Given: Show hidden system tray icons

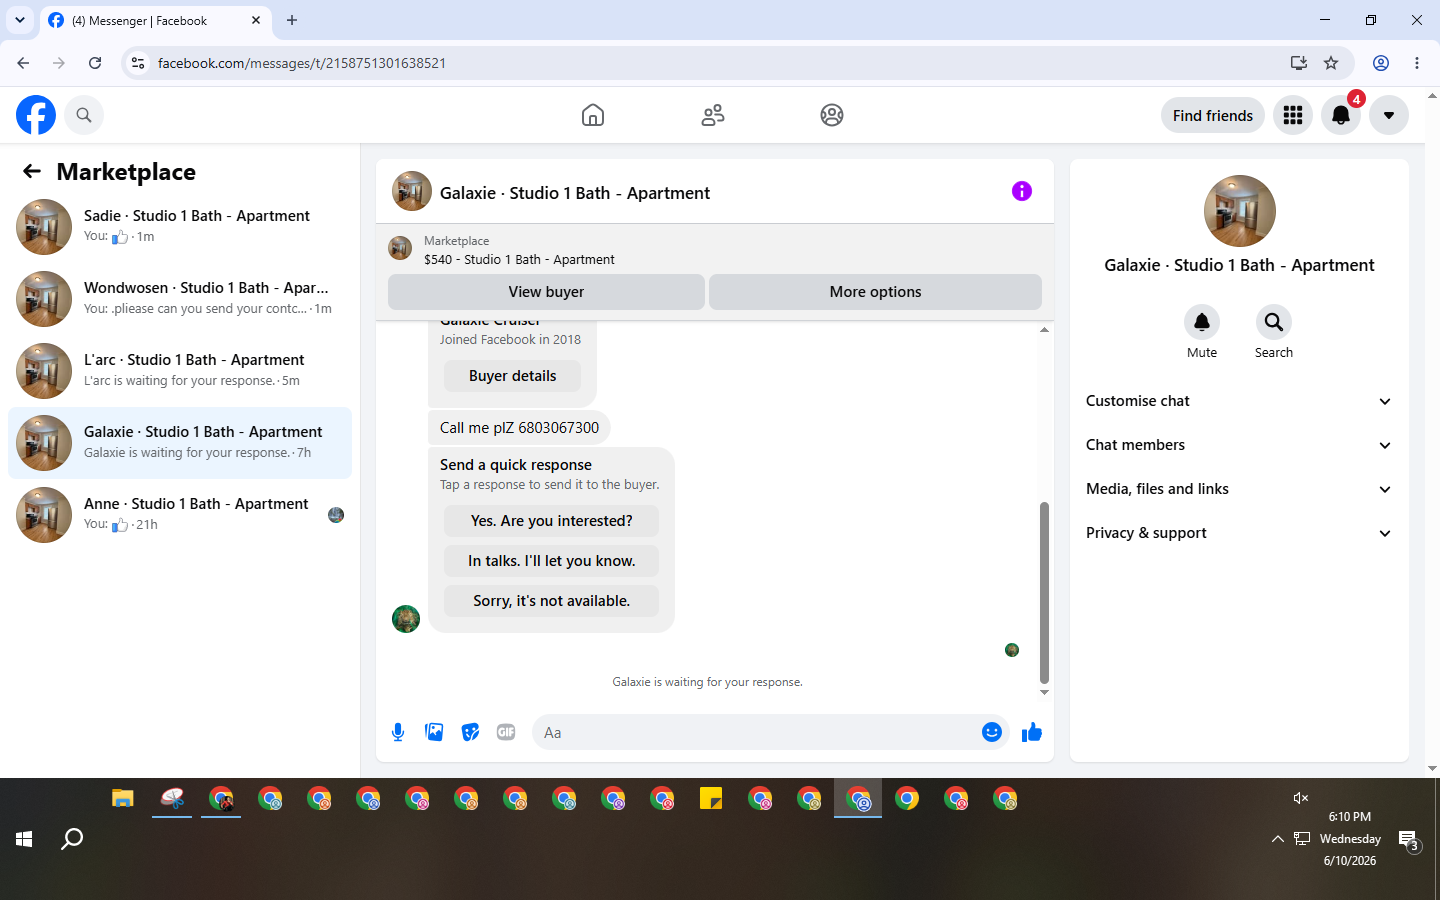Looking at the screenshot, I should tap(1277, 839).
